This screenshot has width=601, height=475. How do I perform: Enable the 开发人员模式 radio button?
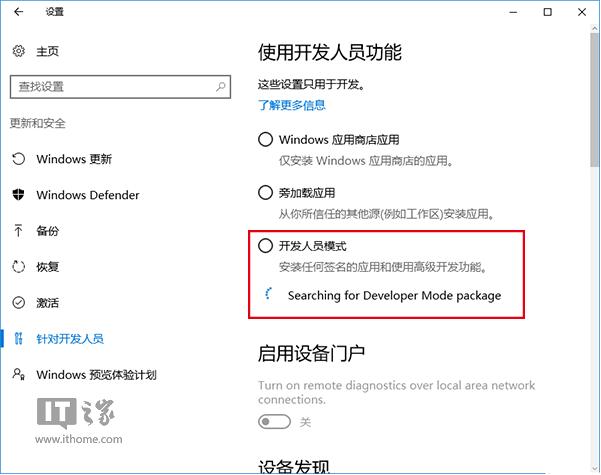[x=265, y=245]
